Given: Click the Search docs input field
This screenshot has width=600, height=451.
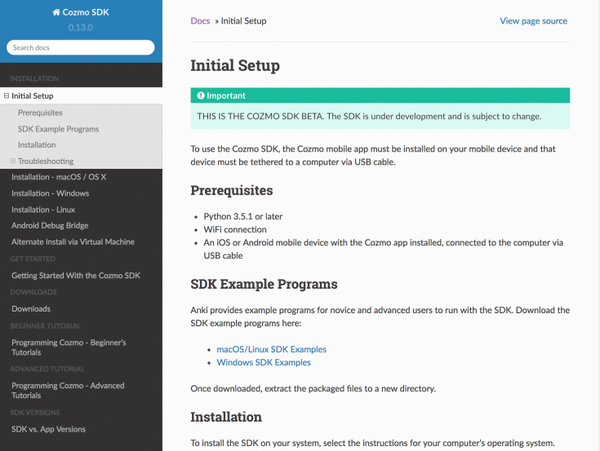Looking at the screenshot, I should coord(81,47).
